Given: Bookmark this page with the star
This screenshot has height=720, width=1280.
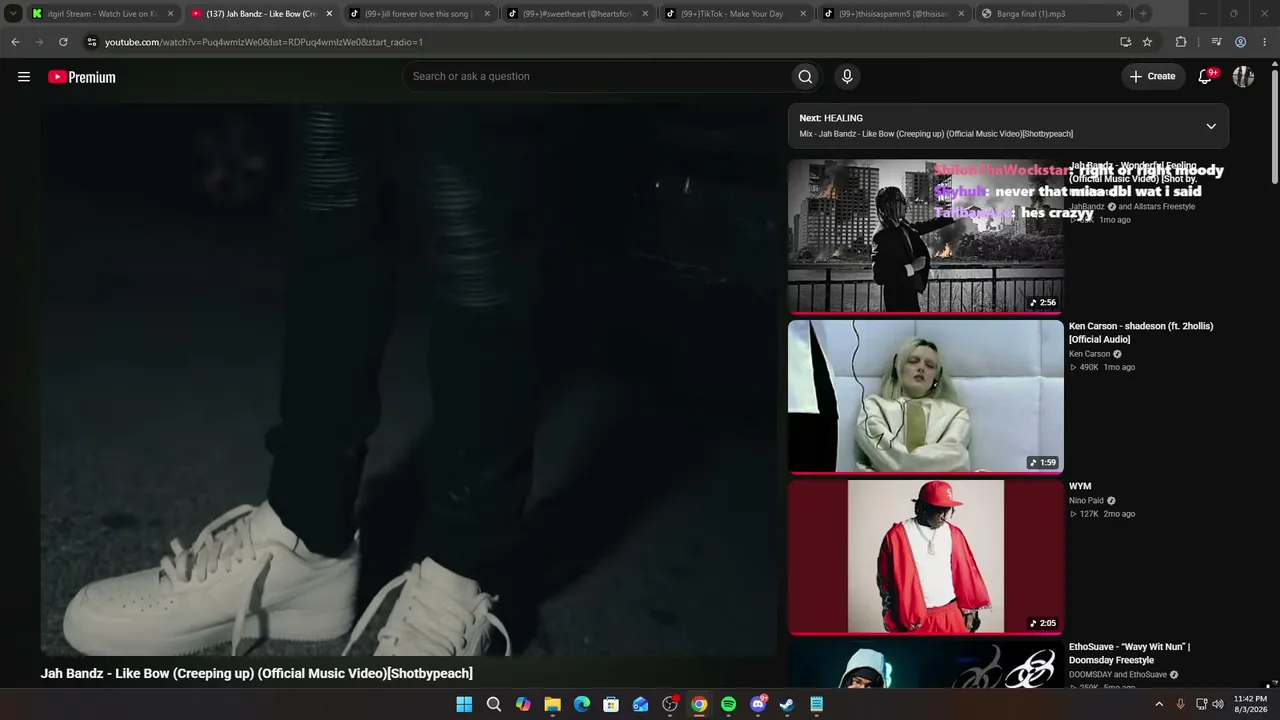Looking at the screenshot, I should click(1147, 42).
